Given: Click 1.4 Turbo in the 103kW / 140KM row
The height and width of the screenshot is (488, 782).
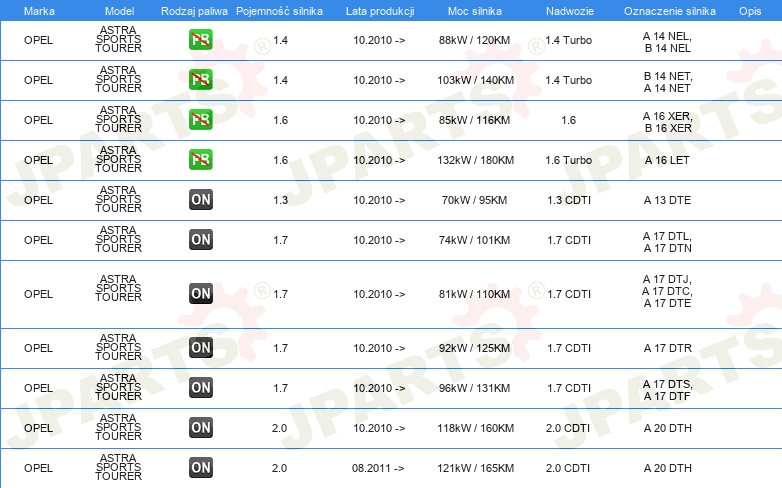Looking at the screenshot, I should pos(569,80).
